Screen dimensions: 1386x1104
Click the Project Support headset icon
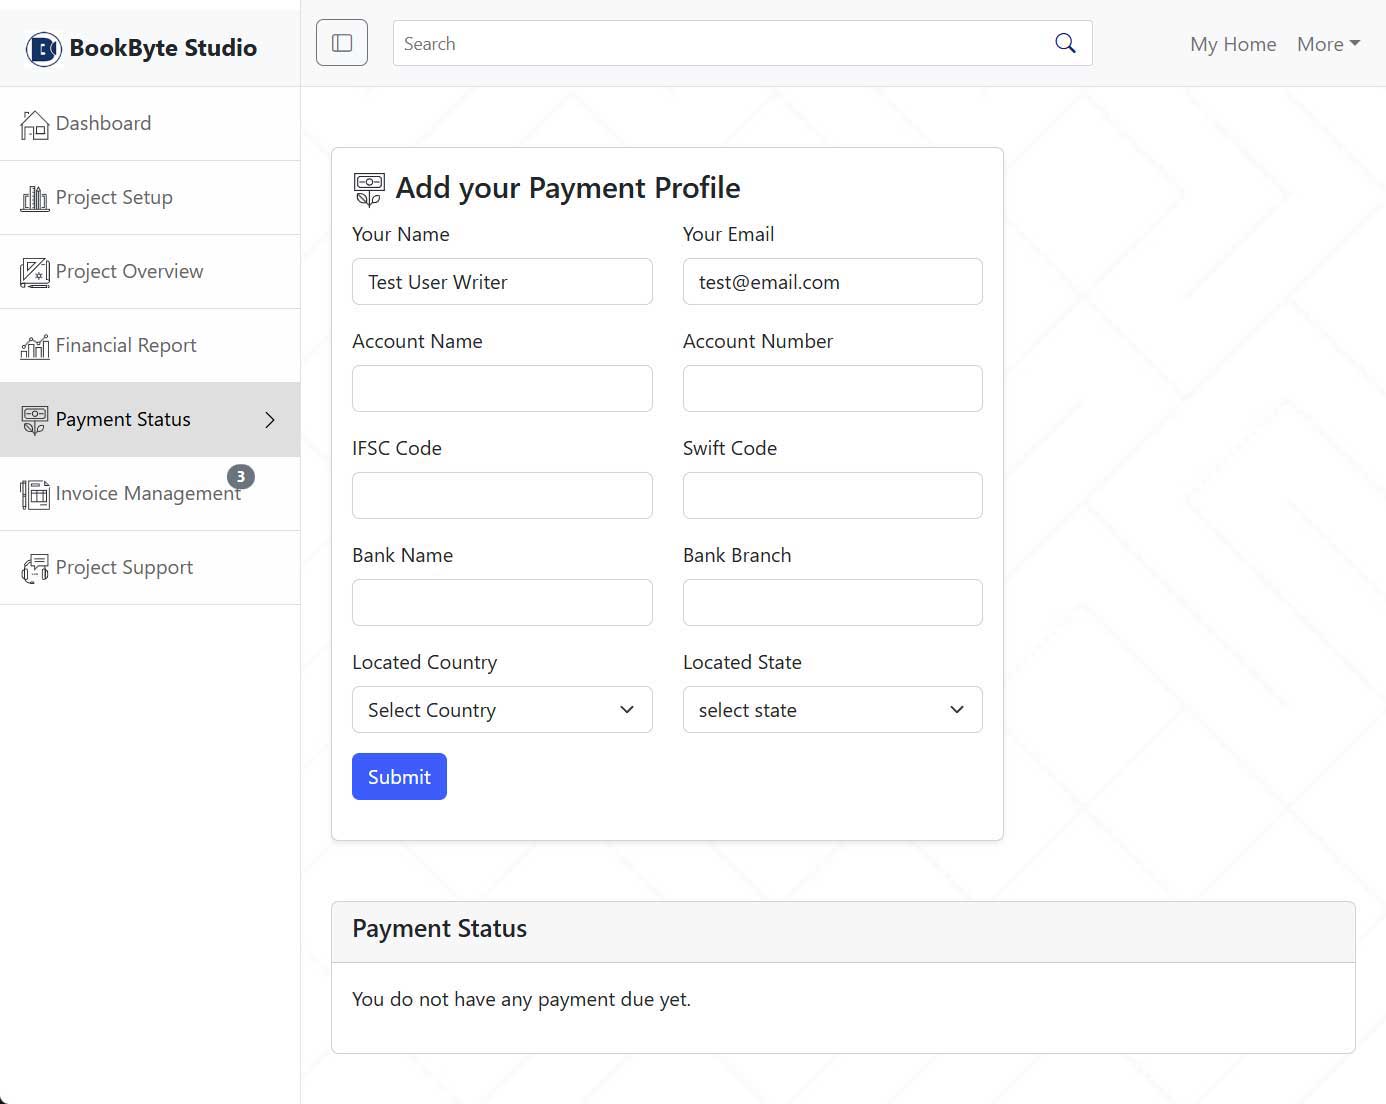click(34, 568)
